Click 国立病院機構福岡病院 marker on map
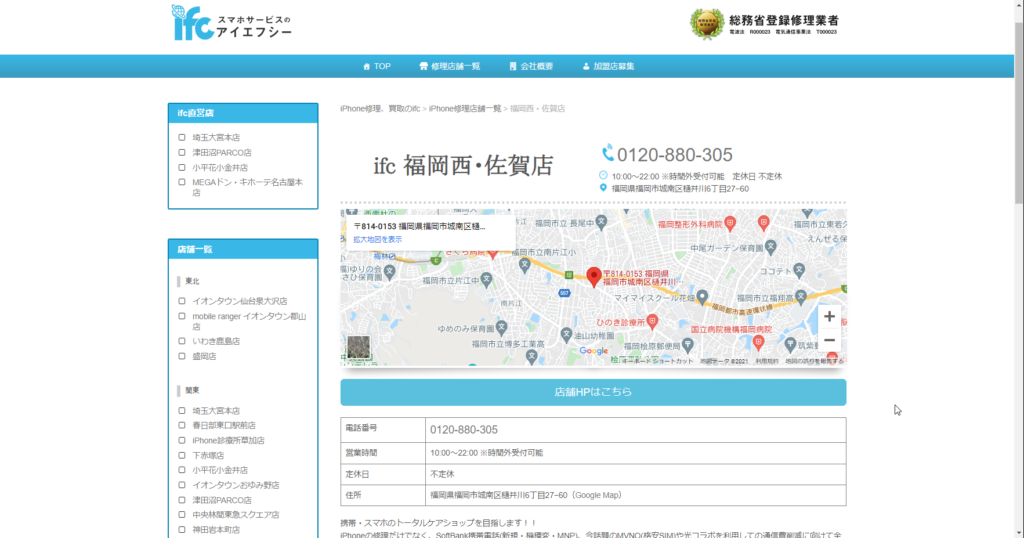This screenshot has height=538, width=1024. click(x=758, y=341)
